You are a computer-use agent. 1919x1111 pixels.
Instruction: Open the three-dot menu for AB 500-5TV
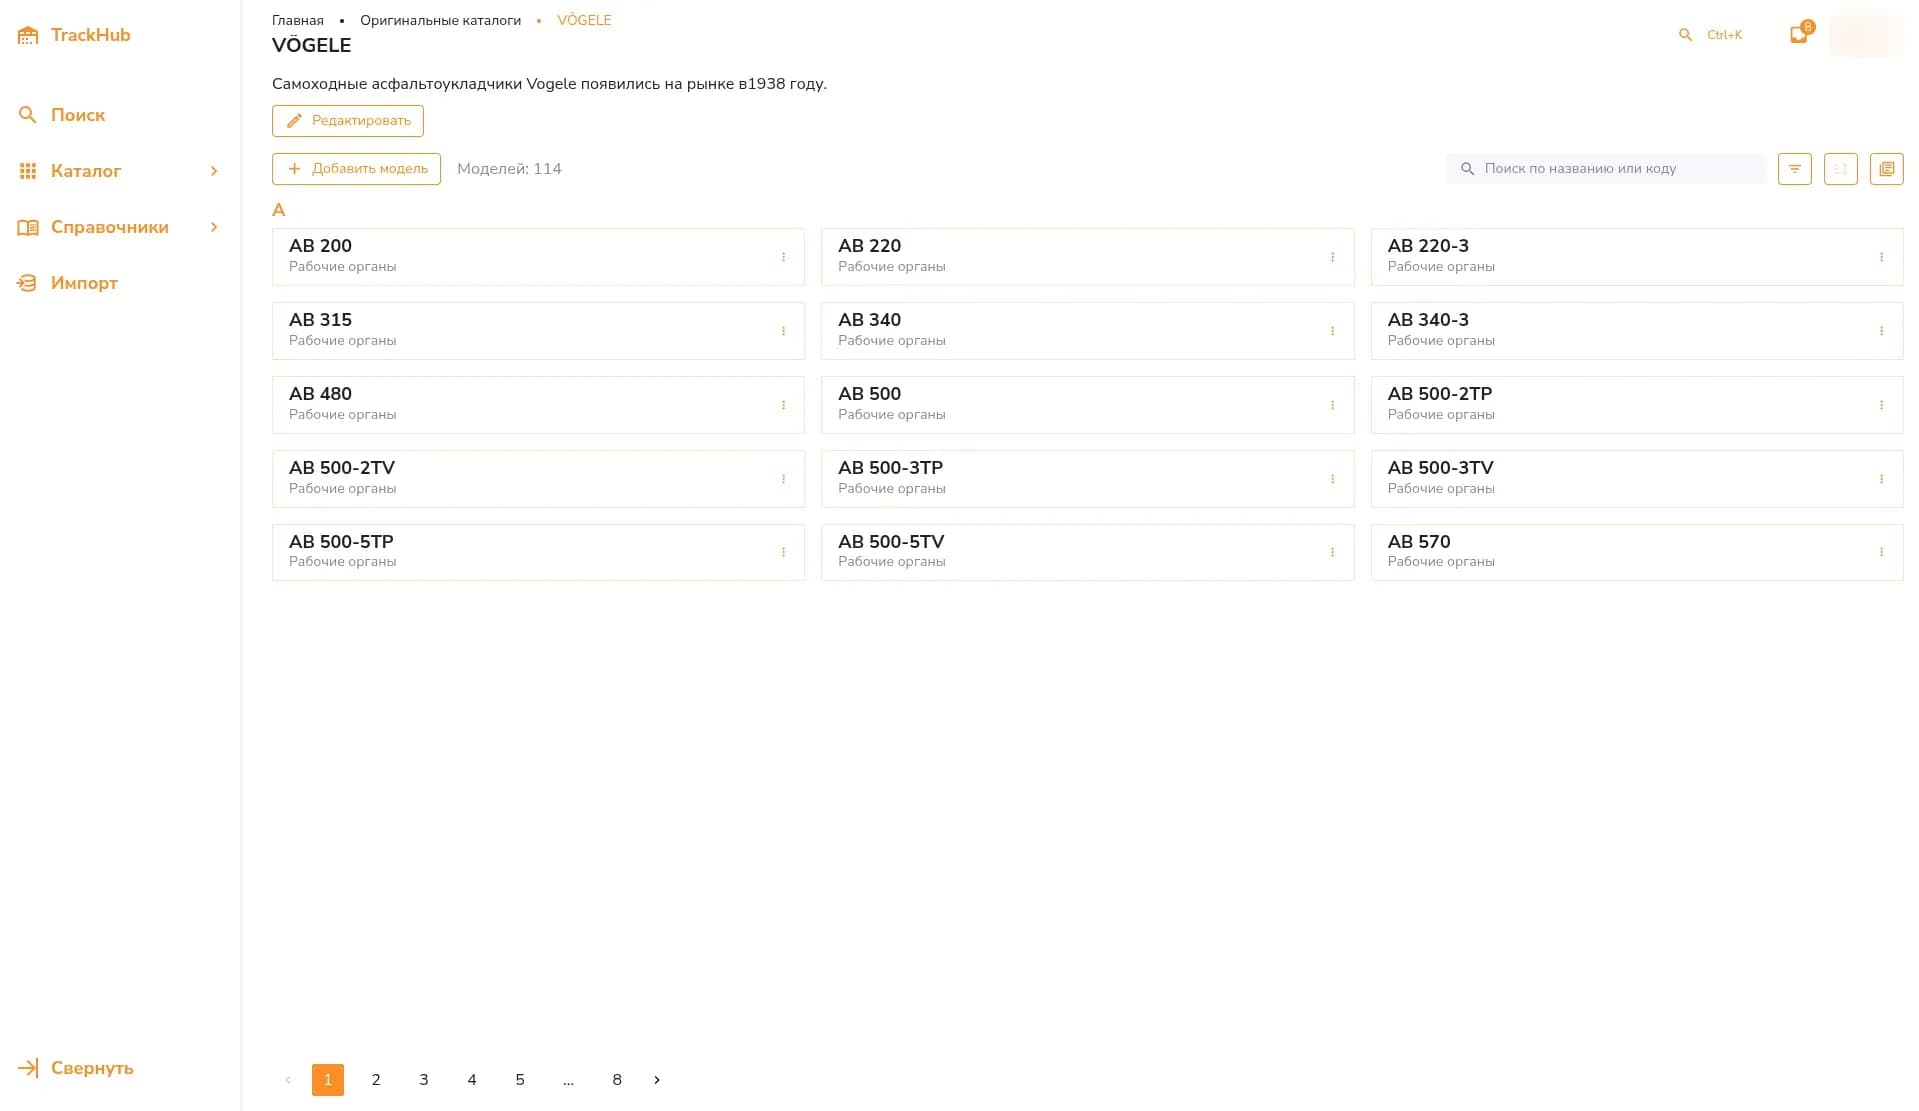(x=1332, y=552)
